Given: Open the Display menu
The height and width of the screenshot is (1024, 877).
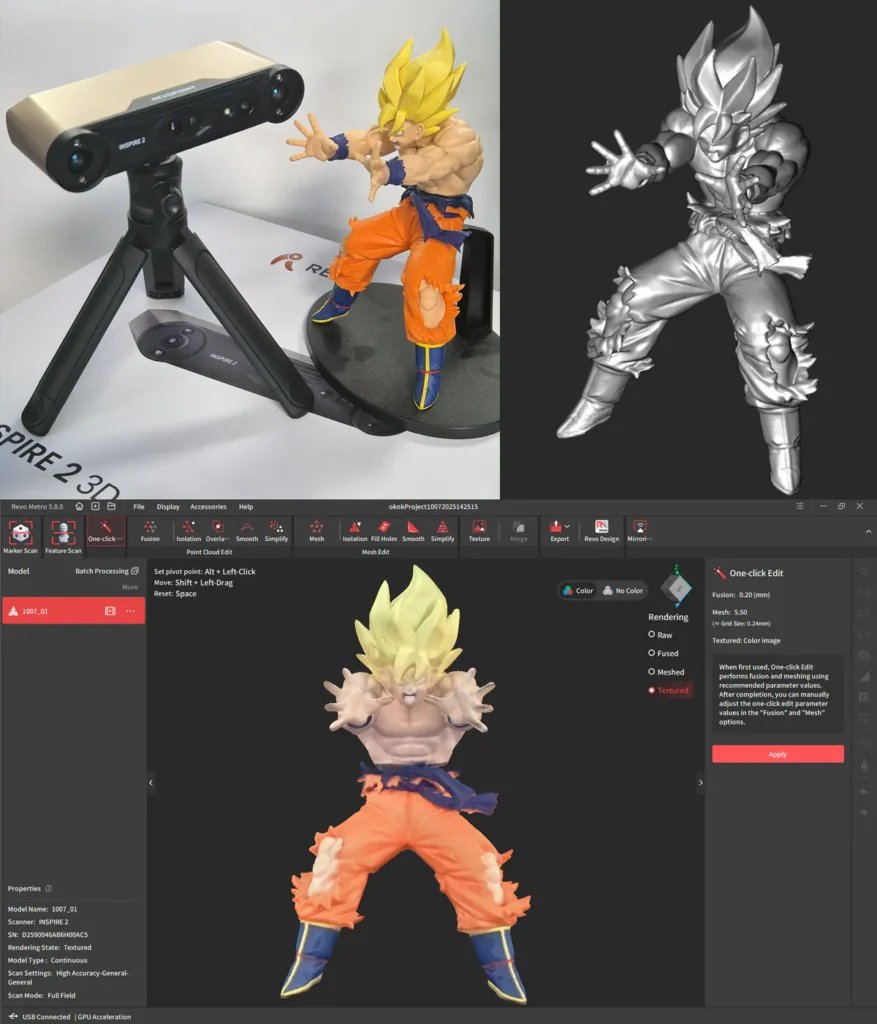Looking at the screenshot, I should [x=168, y=506].
